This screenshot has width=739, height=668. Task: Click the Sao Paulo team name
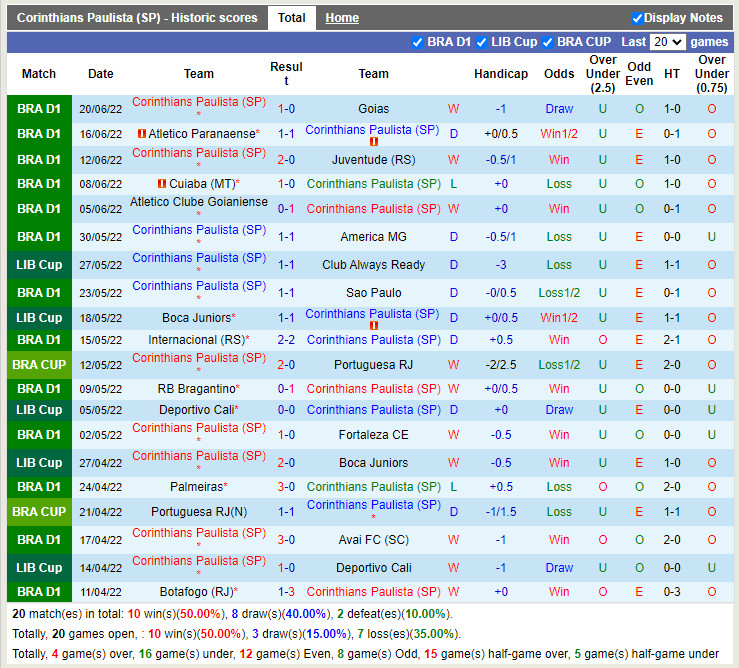pos(373,293)
